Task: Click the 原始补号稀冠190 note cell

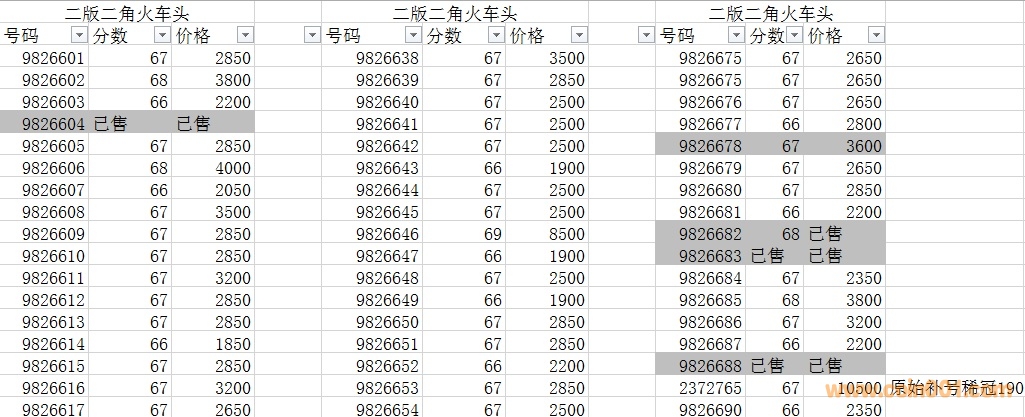Action: pos(956,387)
